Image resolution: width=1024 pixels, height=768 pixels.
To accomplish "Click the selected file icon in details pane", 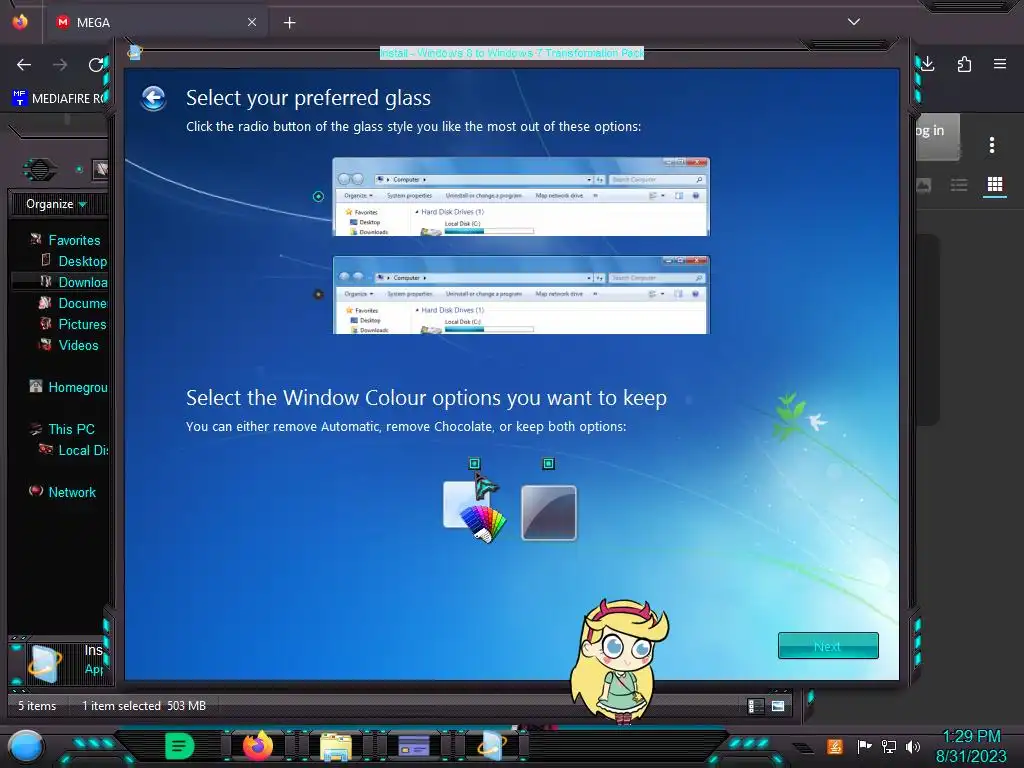I will [x=44, y=664].
